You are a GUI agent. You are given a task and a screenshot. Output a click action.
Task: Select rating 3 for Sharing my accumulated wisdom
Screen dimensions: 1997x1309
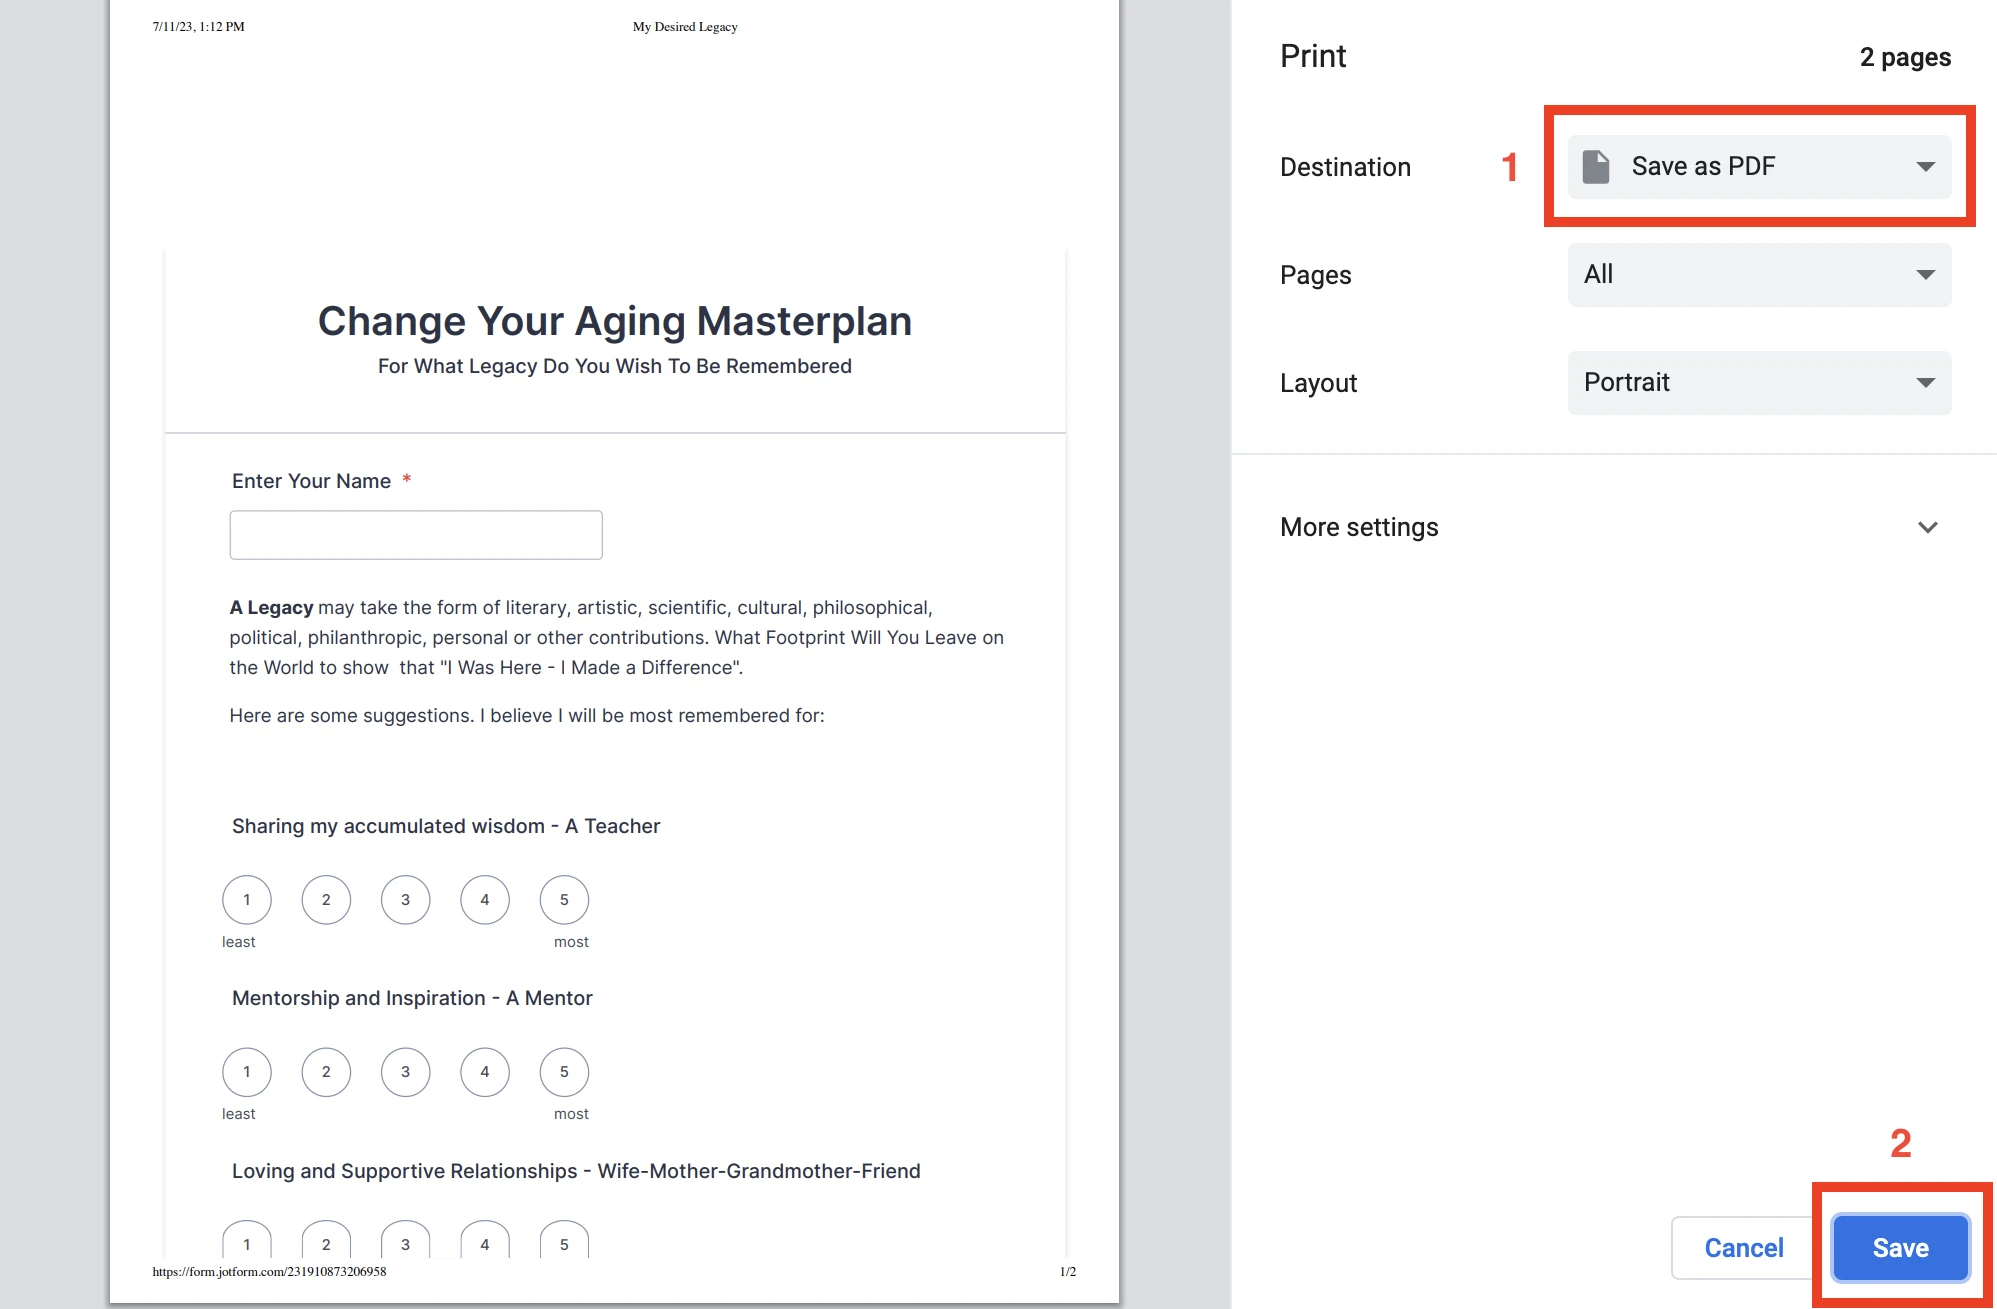click(405, 899)
